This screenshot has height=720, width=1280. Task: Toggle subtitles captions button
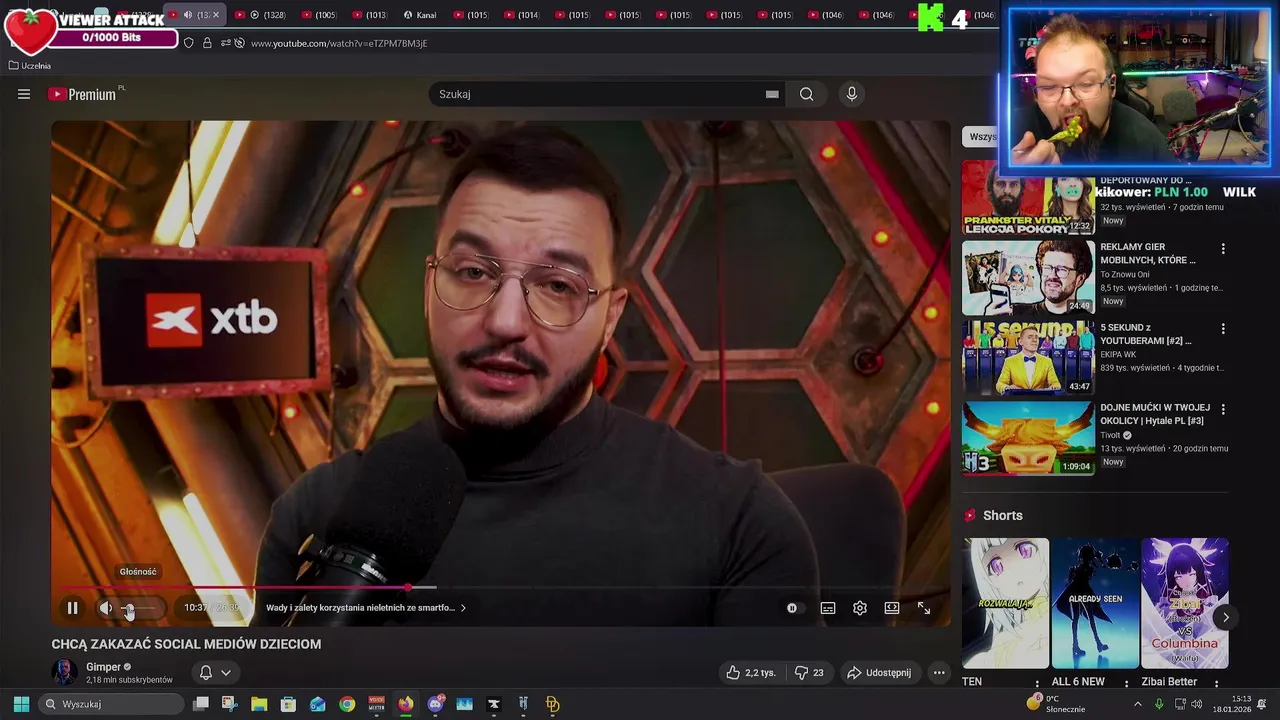828,608
